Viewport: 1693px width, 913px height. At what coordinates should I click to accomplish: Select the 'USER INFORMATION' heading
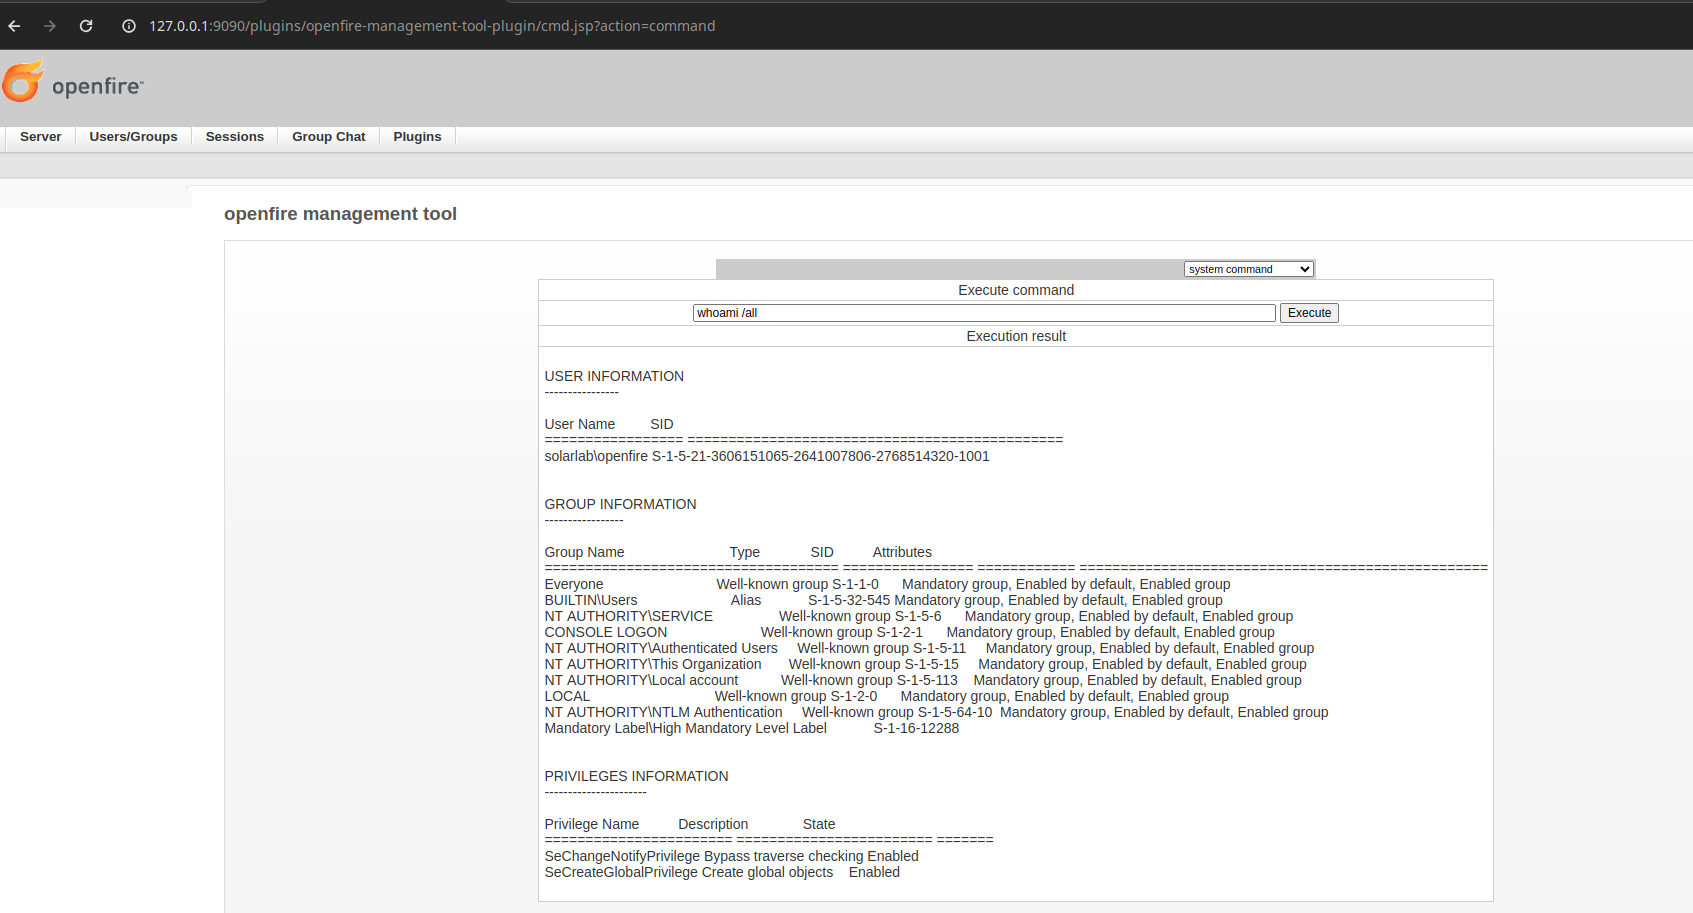tap(614, 376)
